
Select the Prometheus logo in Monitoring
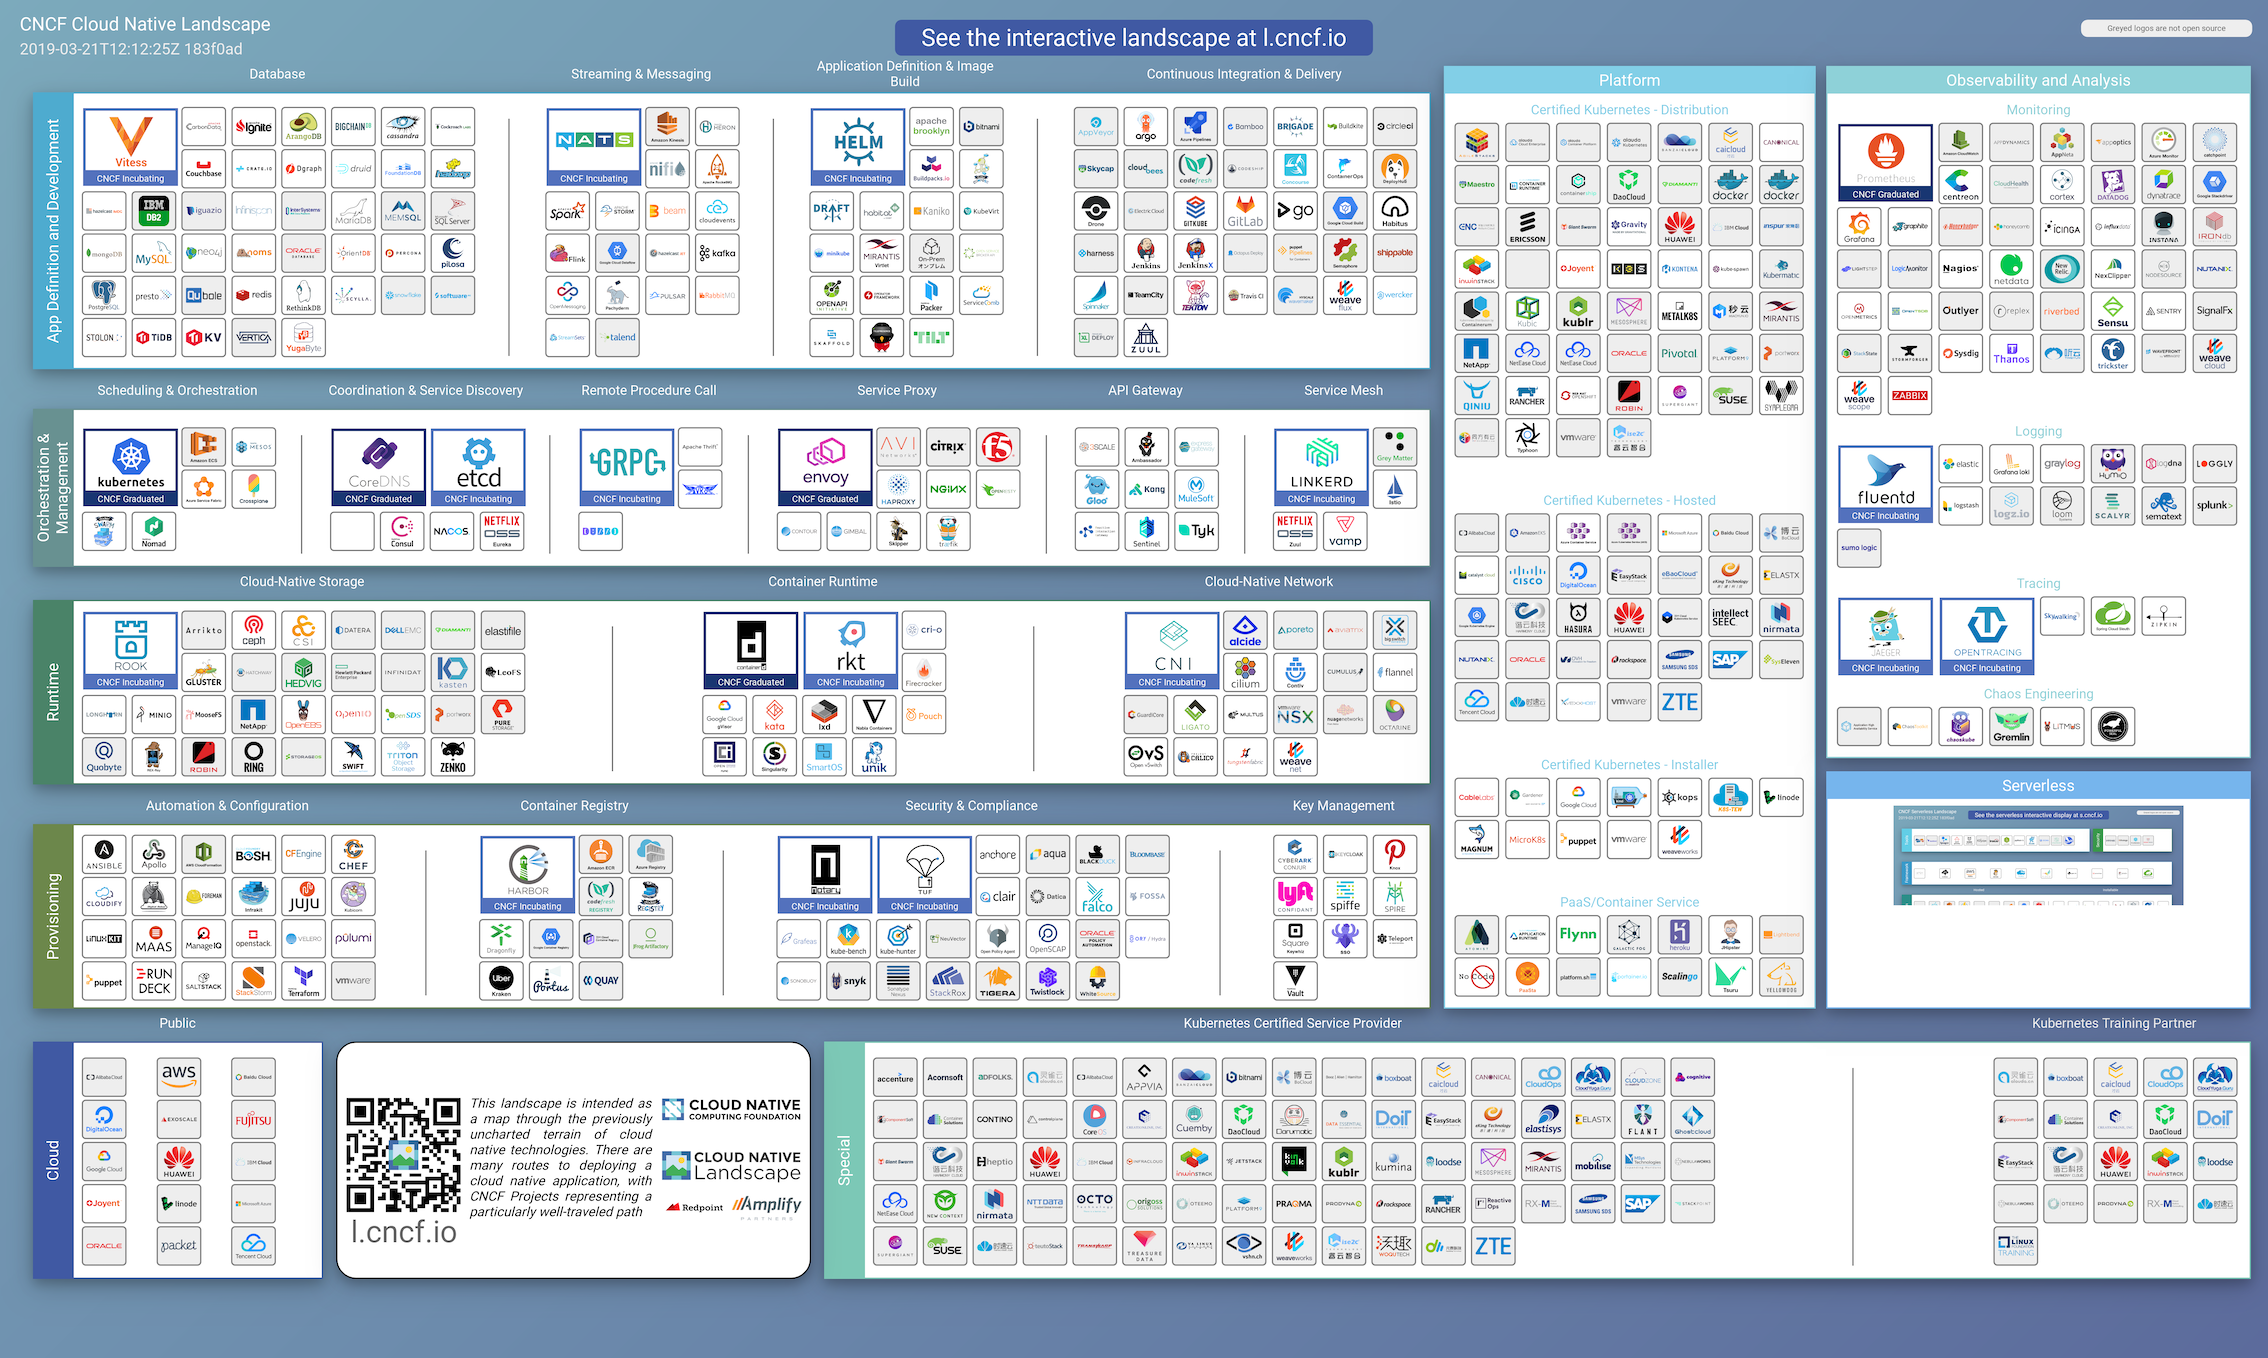click(x=1885, y=162)
